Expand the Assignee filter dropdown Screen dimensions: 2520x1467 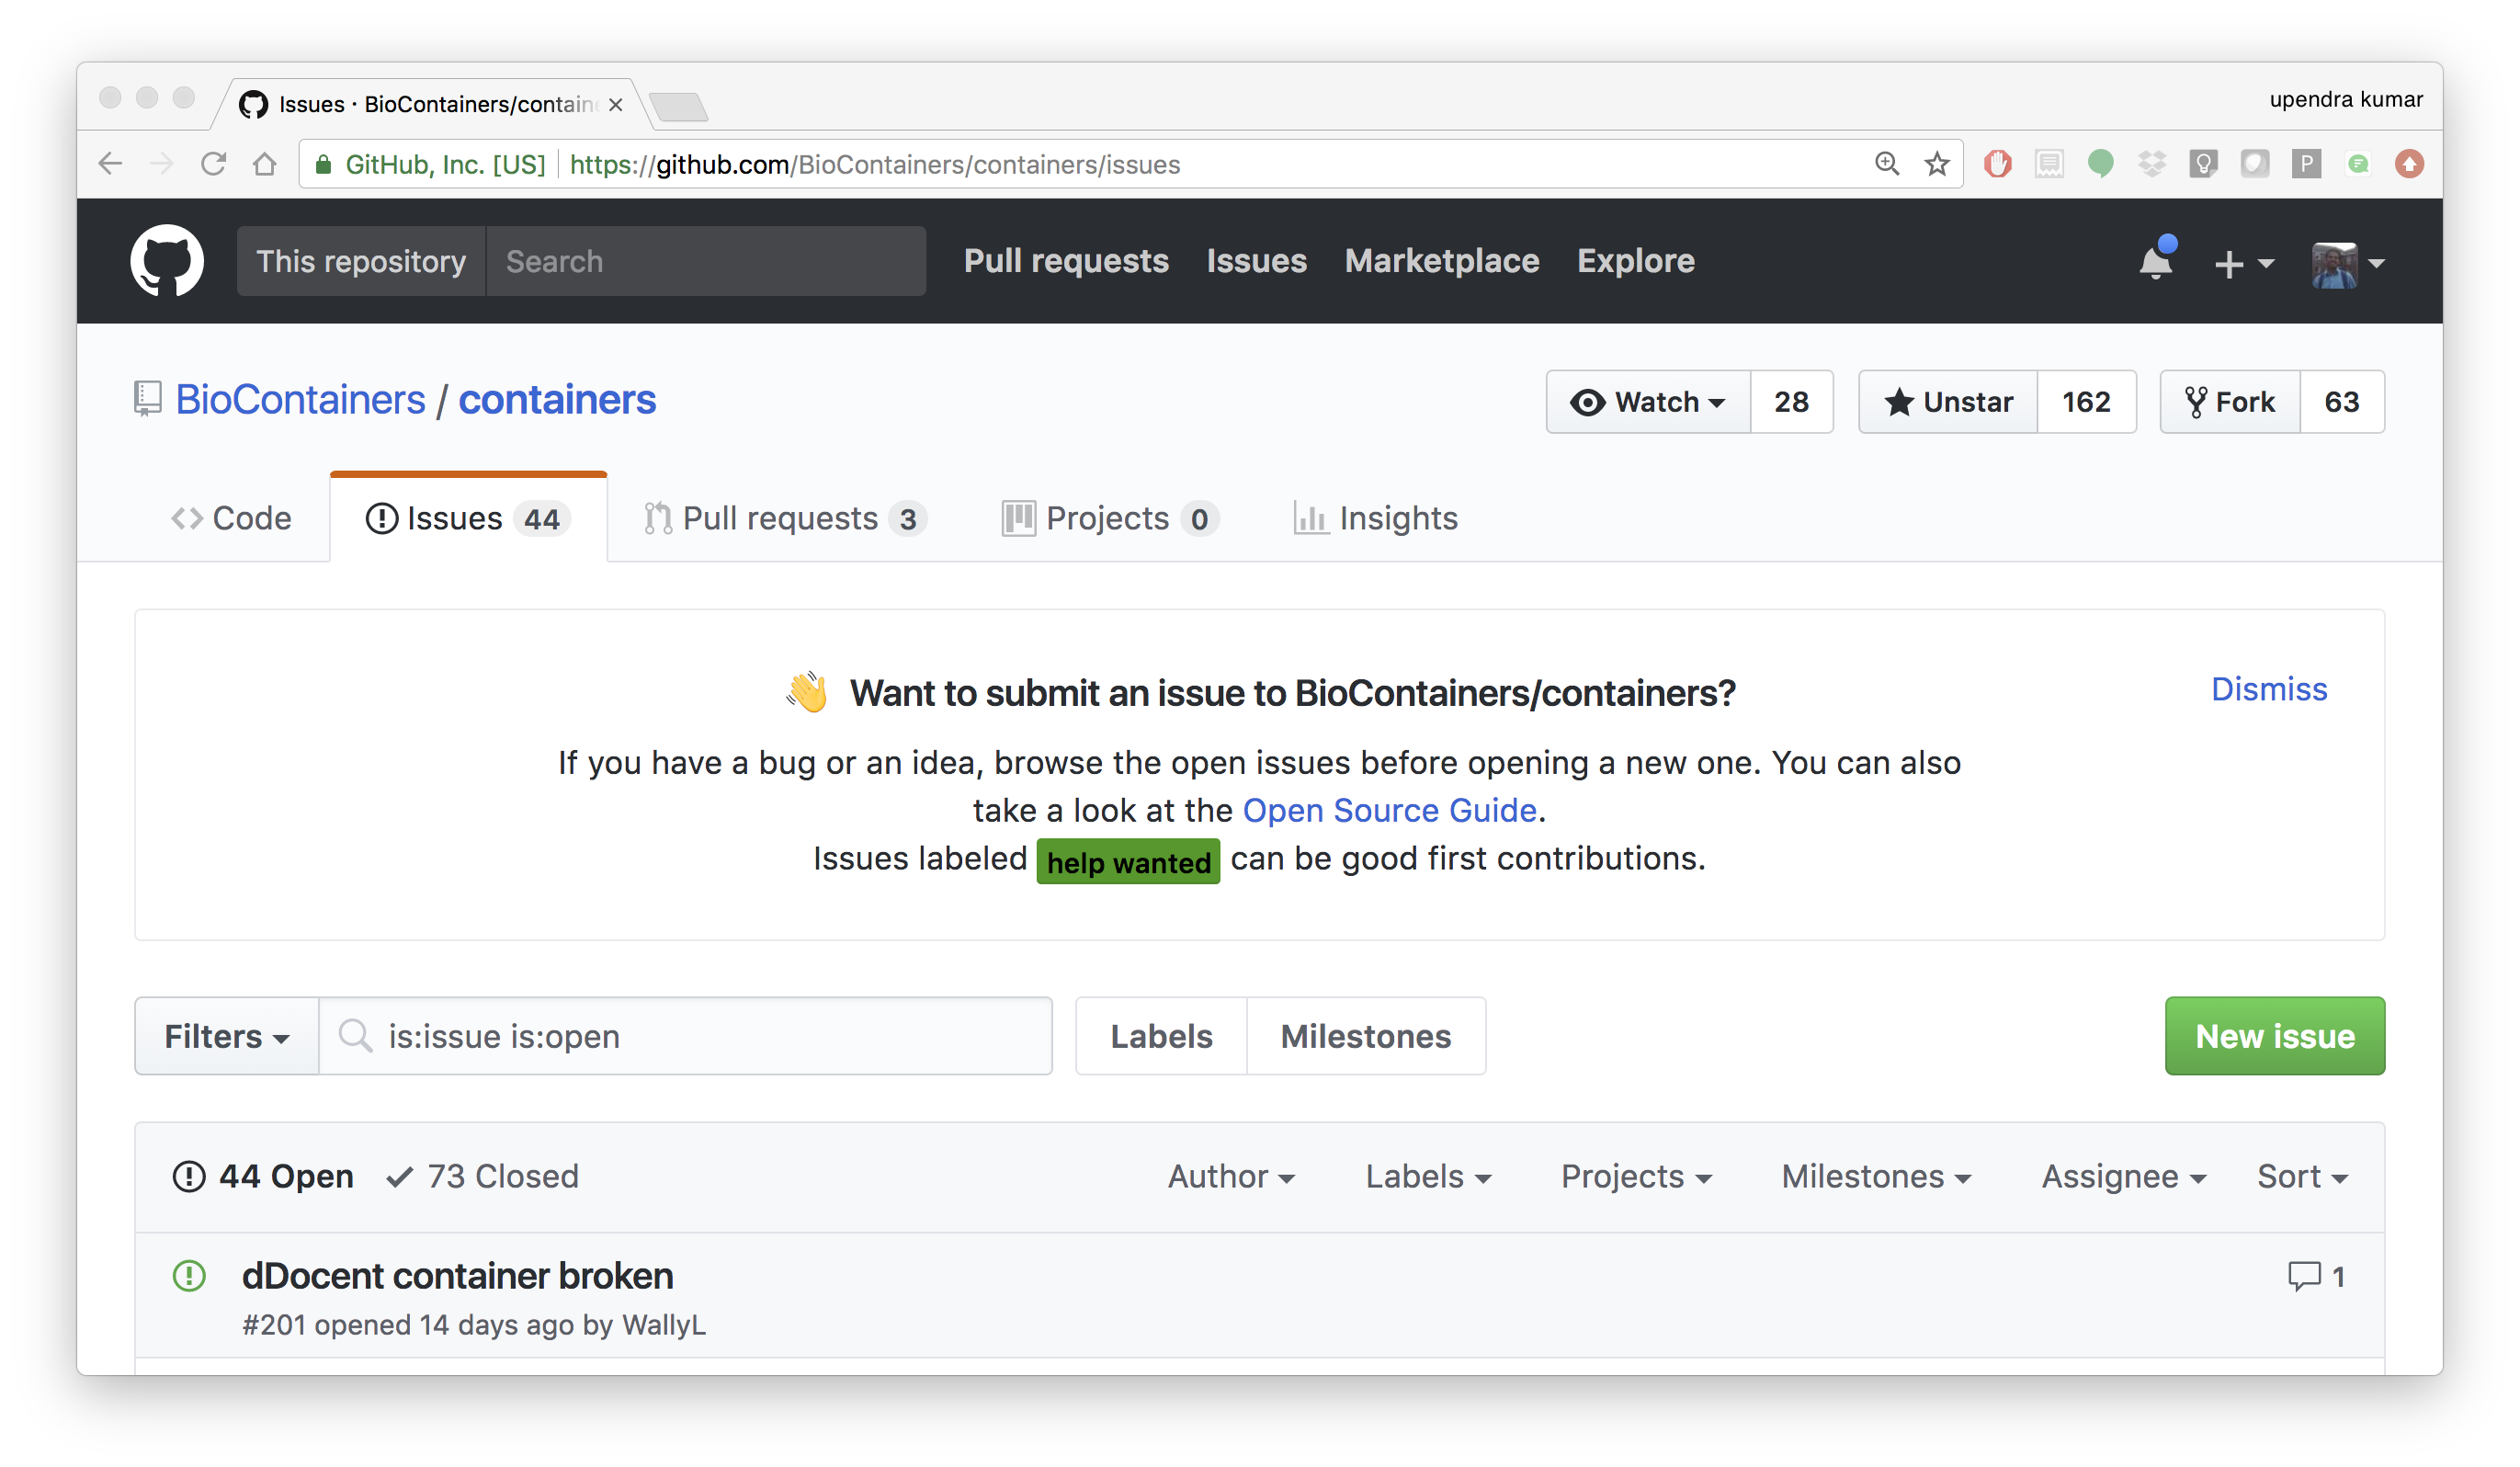tap(2123, 1177)
